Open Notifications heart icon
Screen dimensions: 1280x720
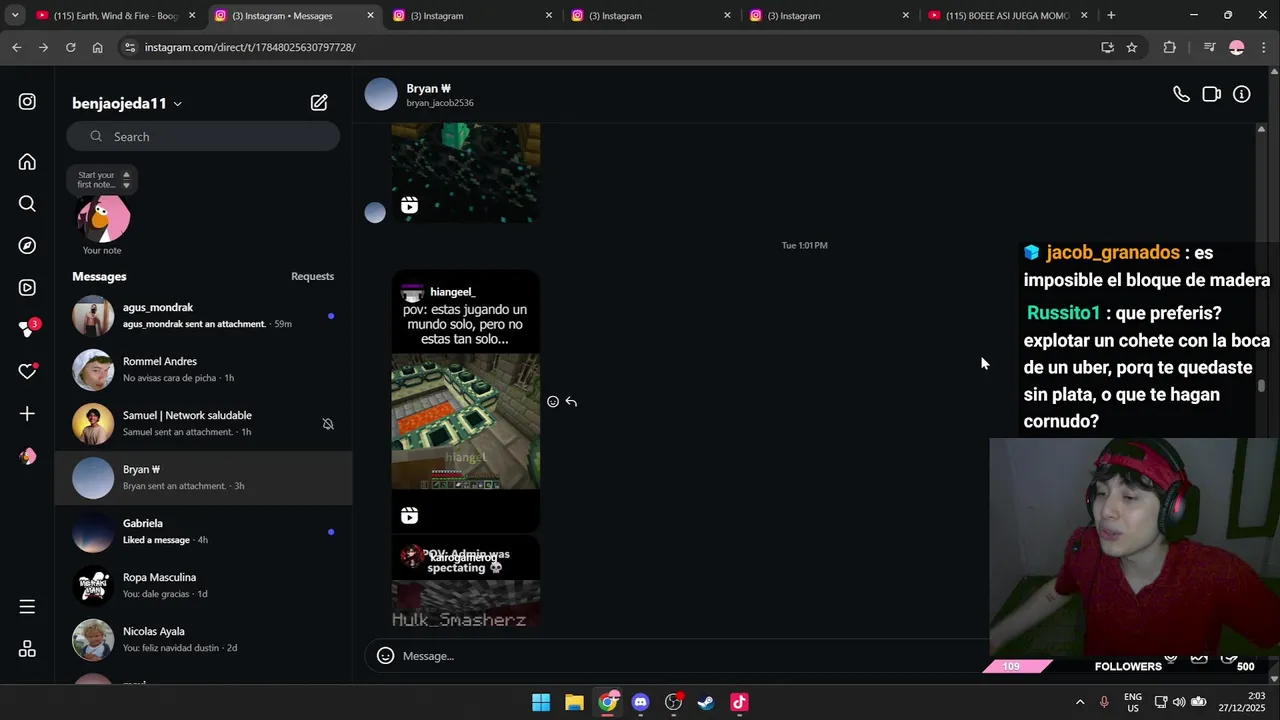coord(27,372)
